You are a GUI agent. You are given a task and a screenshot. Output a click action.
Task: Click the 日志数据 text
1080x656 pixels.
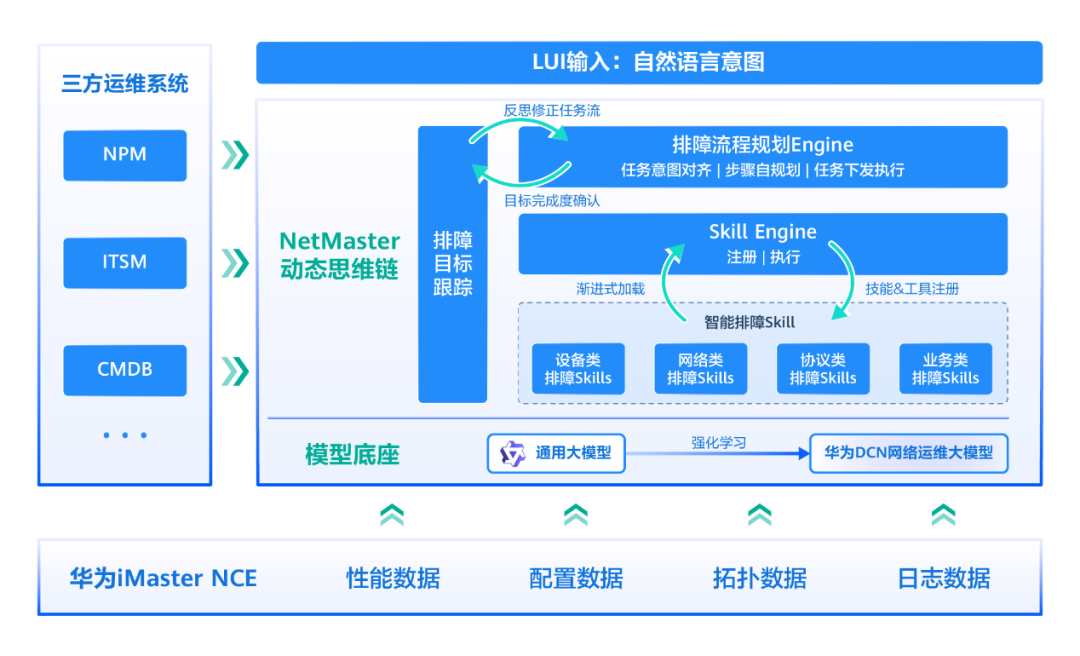944,578
